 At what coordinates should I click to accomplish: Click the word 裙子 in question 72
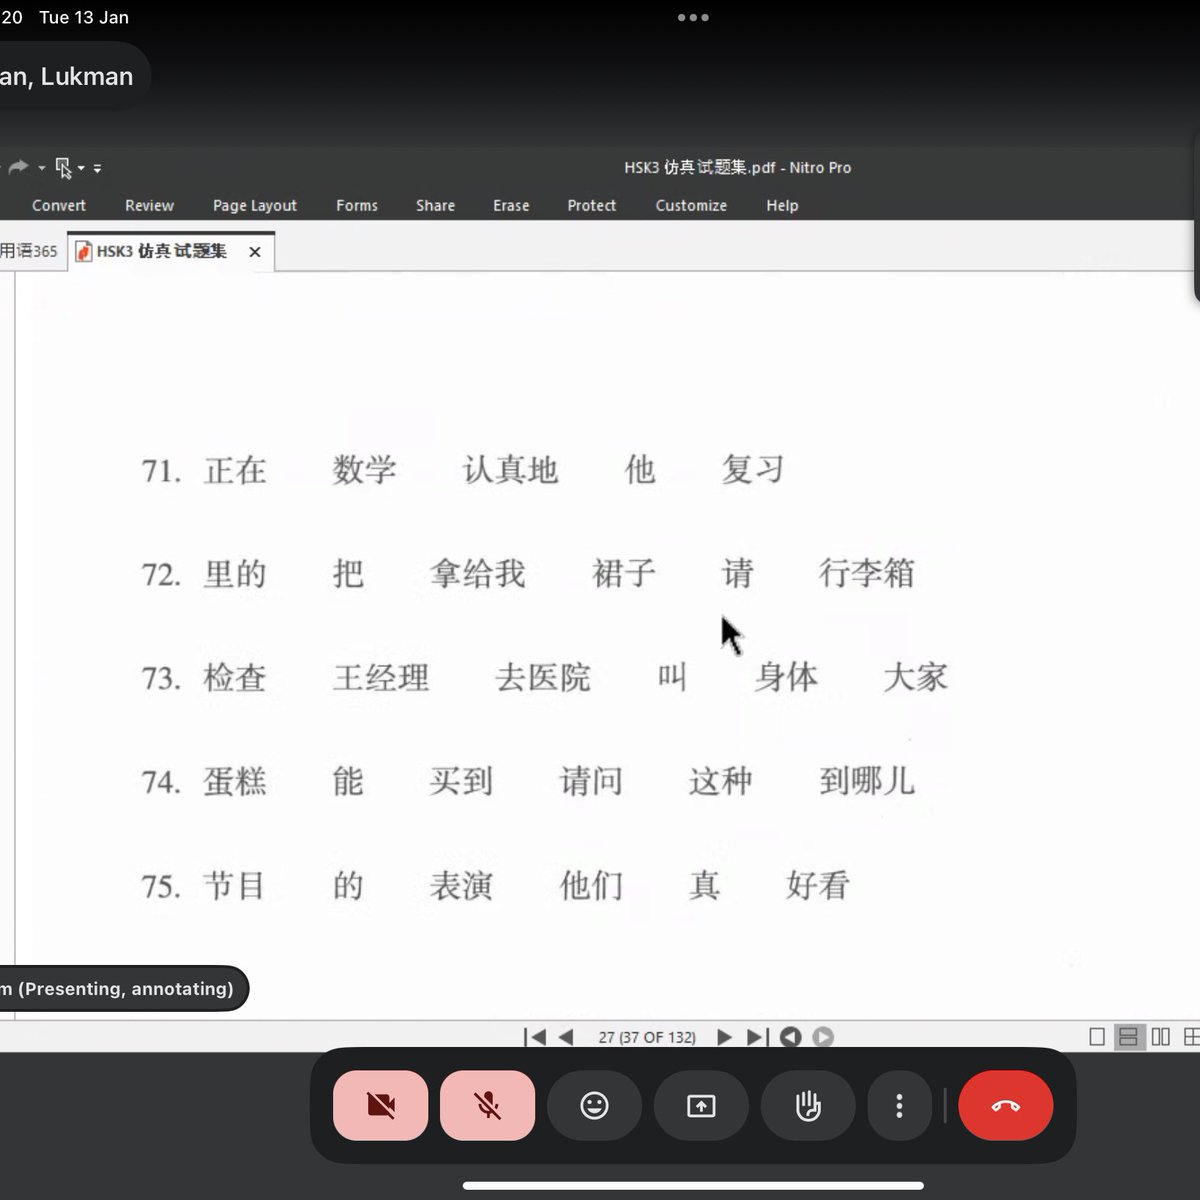pos(624,574)
